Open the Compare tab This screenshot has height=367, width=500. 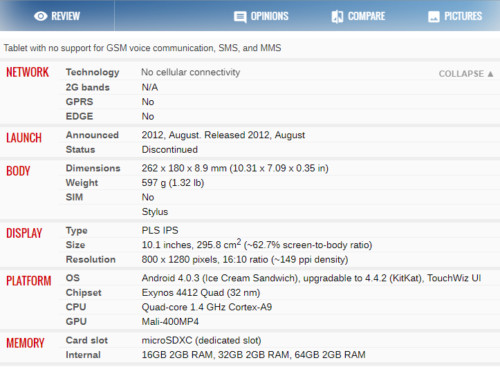click(358, 16)
